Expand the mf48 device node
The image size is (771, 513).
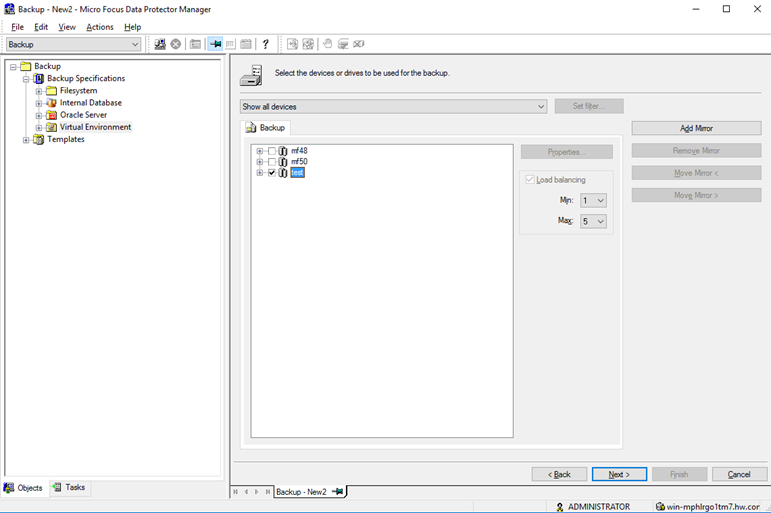[x=260, y=151]
